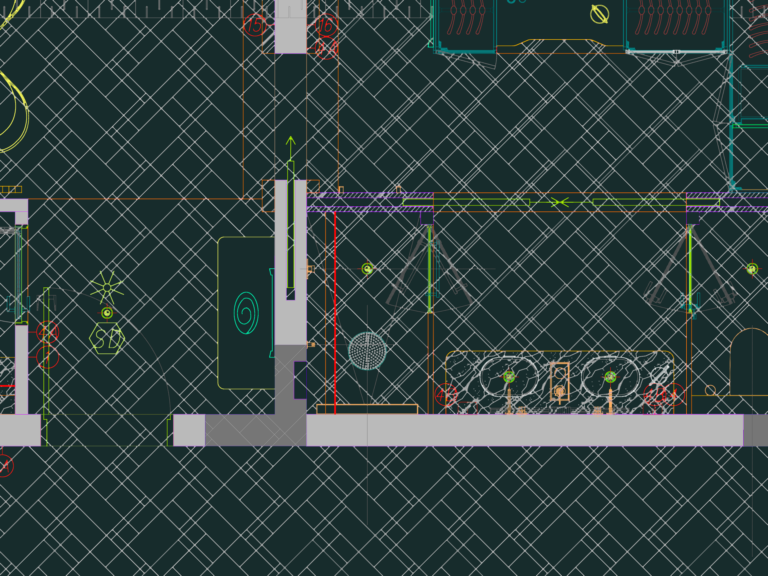Select the long light gray bottom wall
This screenshot has width=768, height=576.
(525, 430)
